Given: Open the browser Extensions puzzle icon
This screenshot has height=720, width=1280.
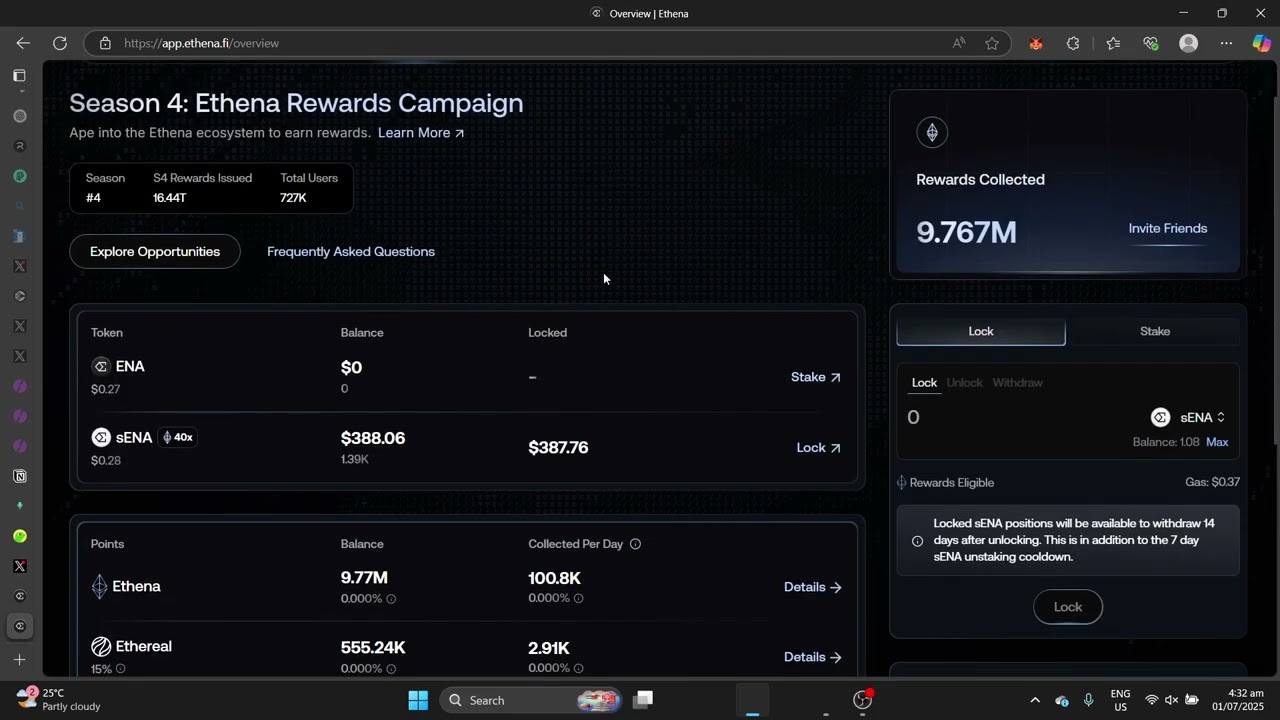Looking at the screenshot, I should (x=1073, y=43).
